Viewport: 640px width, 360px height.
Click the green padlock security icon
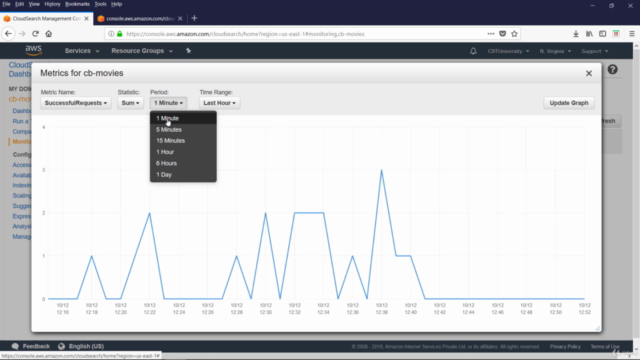point(120,34)
